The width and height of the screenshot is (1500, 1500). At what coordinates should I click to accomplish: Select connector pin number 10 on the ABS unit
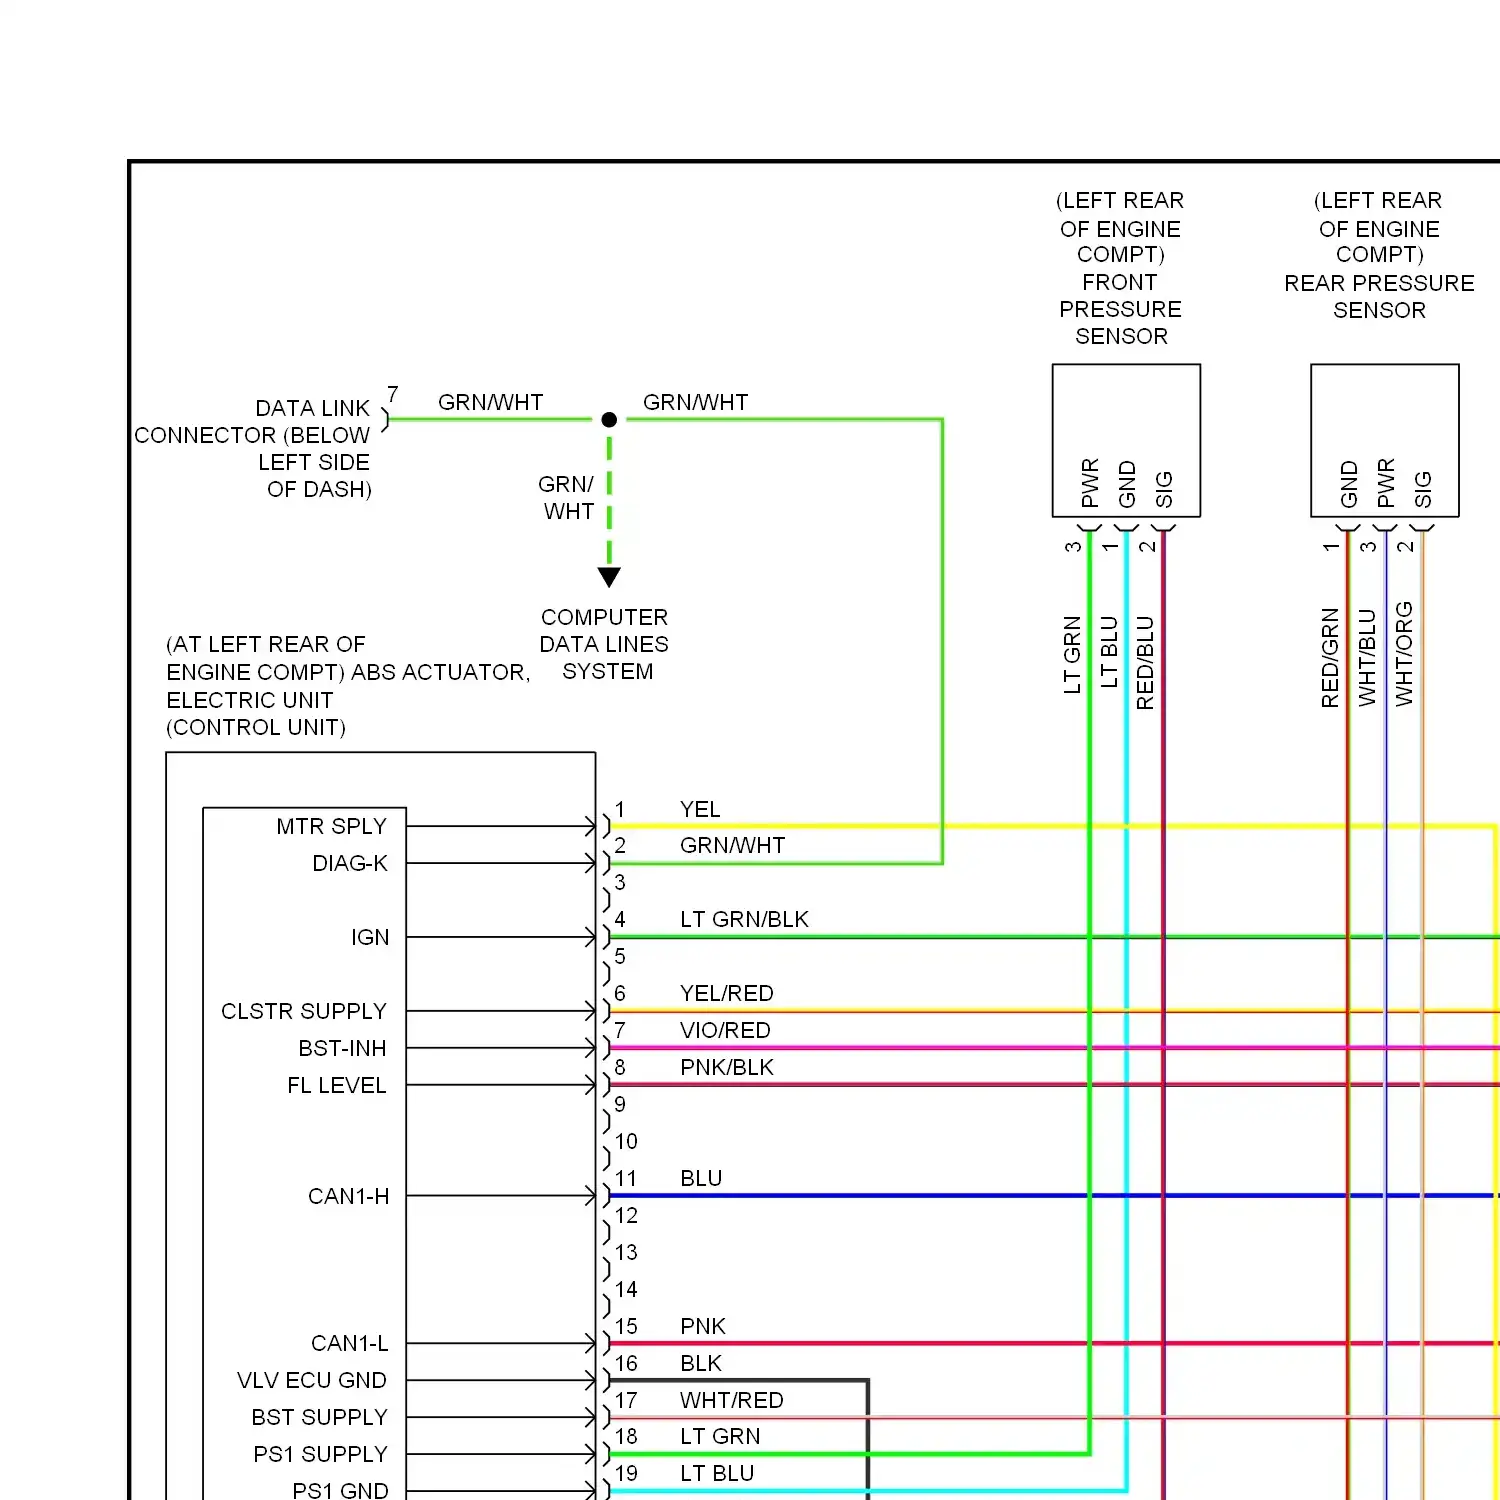pyautogui.click(x=626, y=1141)
